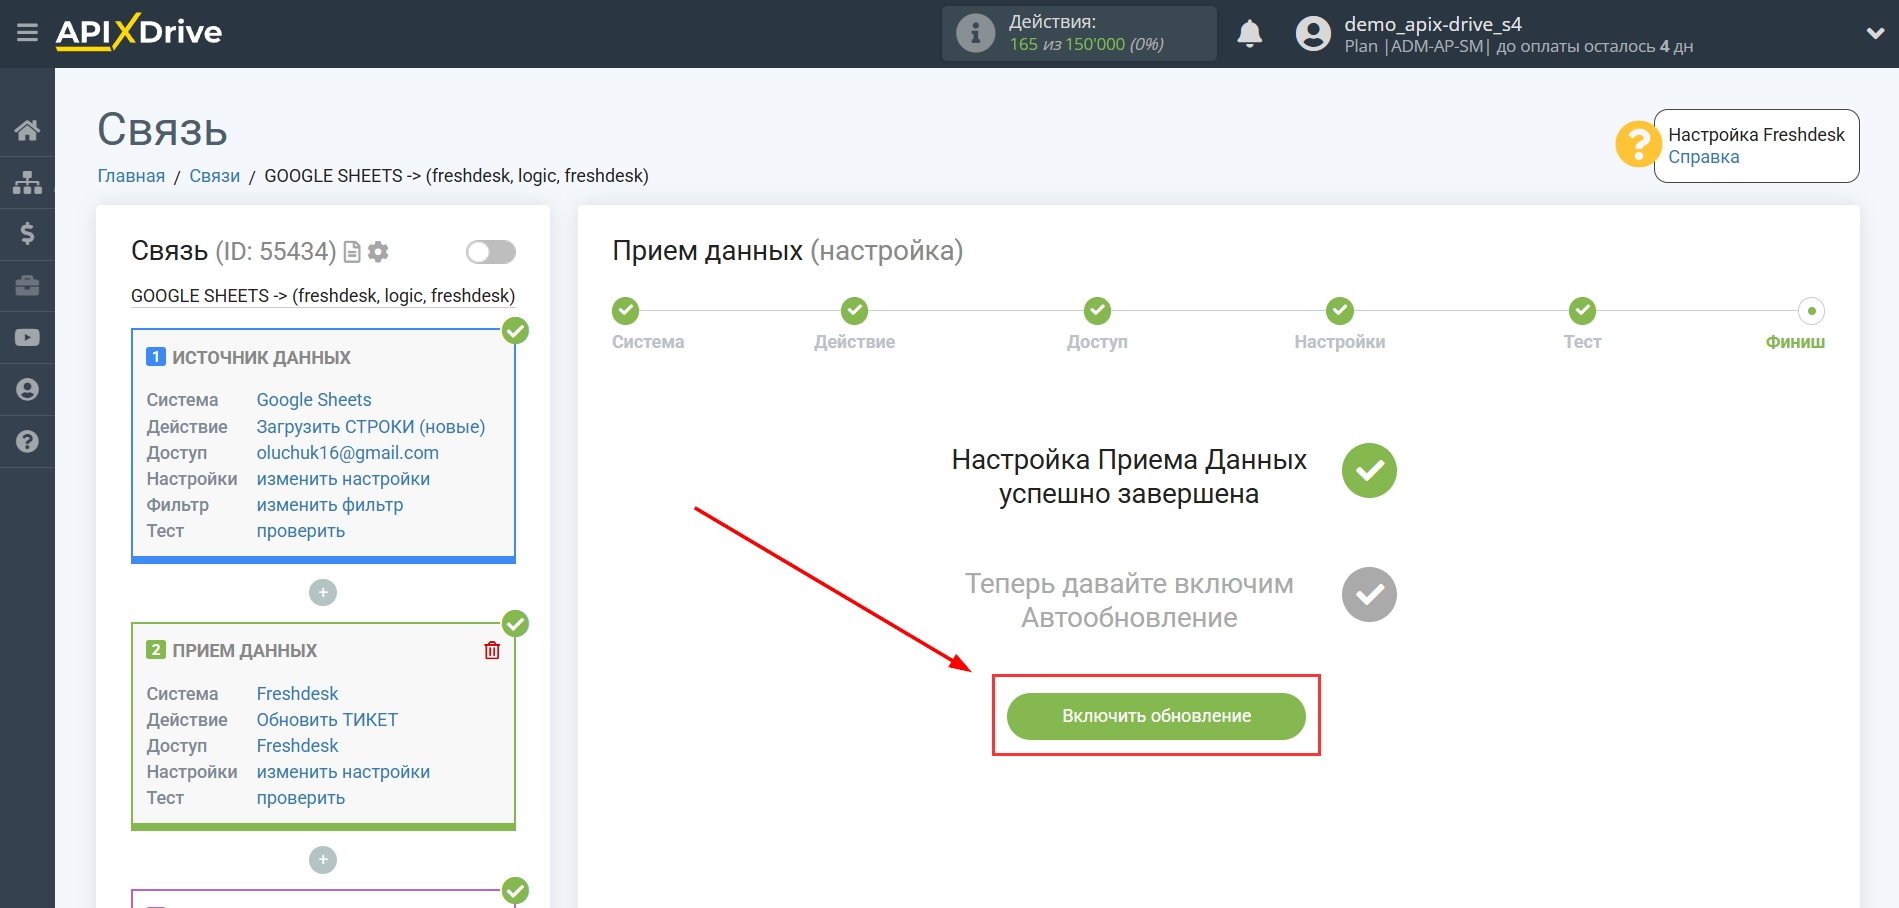Click the connection name GOOGLE SHEETS -> (freshdesk, logic, freshdesk)

pos(323,296)
